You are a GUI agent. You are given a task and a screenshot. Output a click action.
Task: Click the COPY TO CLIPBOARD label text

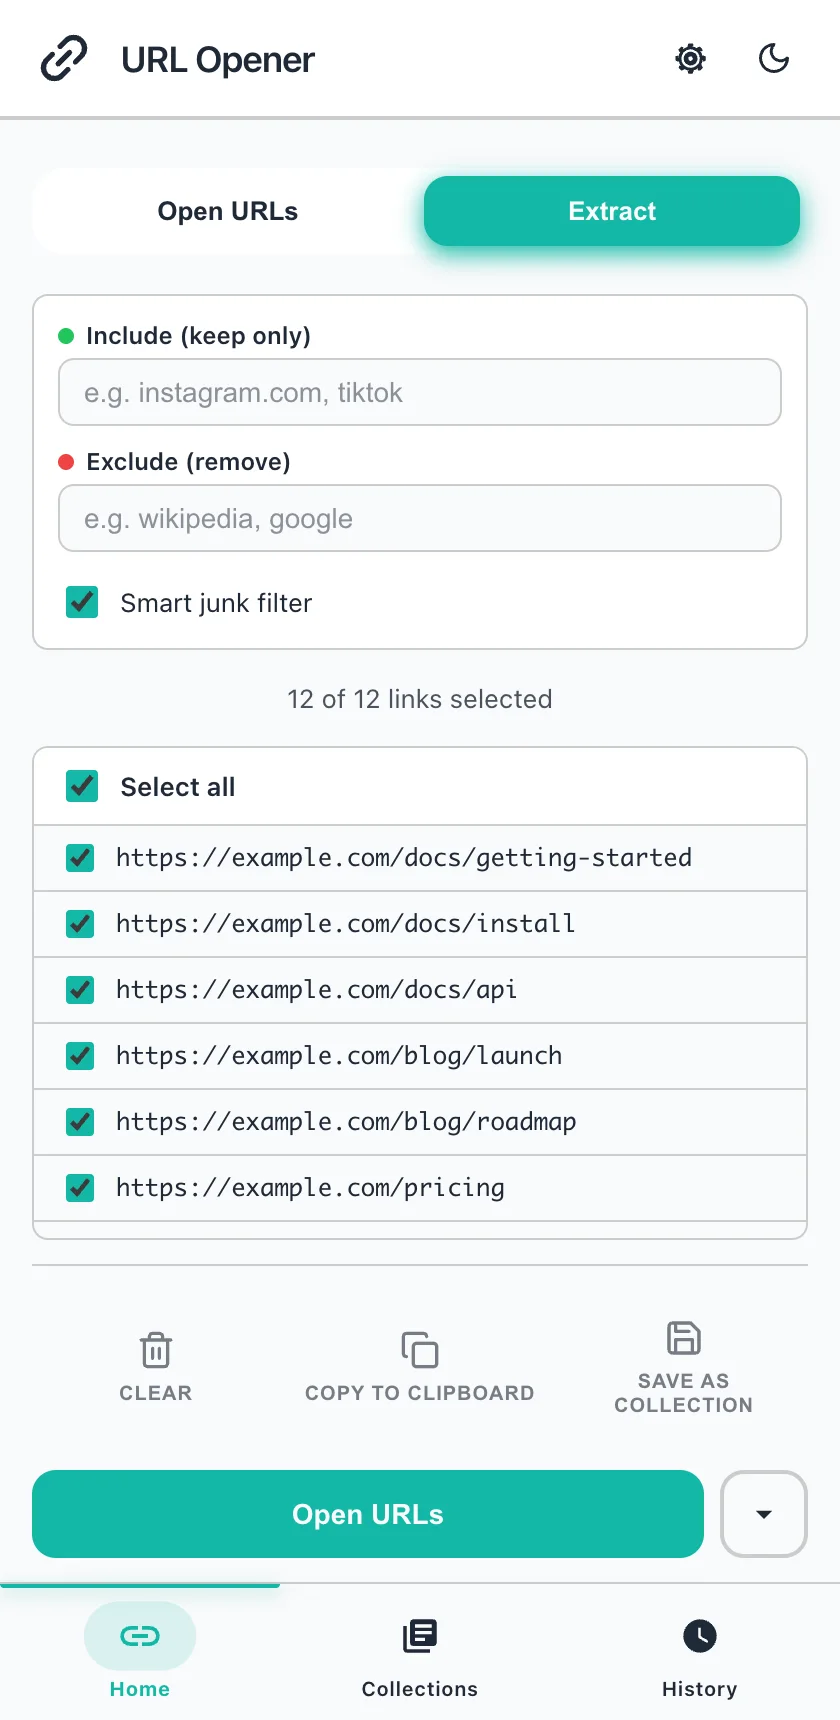click(x=420, y=1393)
